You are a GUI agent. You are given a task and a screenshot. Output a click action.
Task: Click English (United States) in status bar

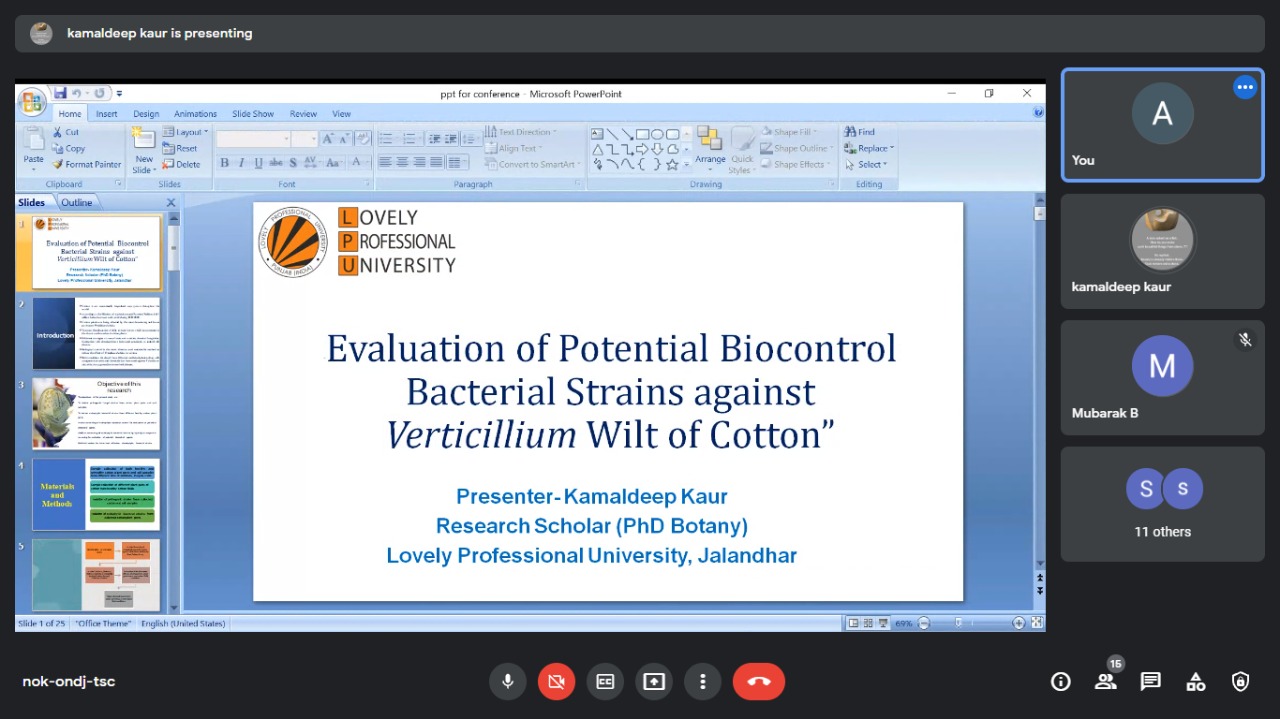point(183,623)
